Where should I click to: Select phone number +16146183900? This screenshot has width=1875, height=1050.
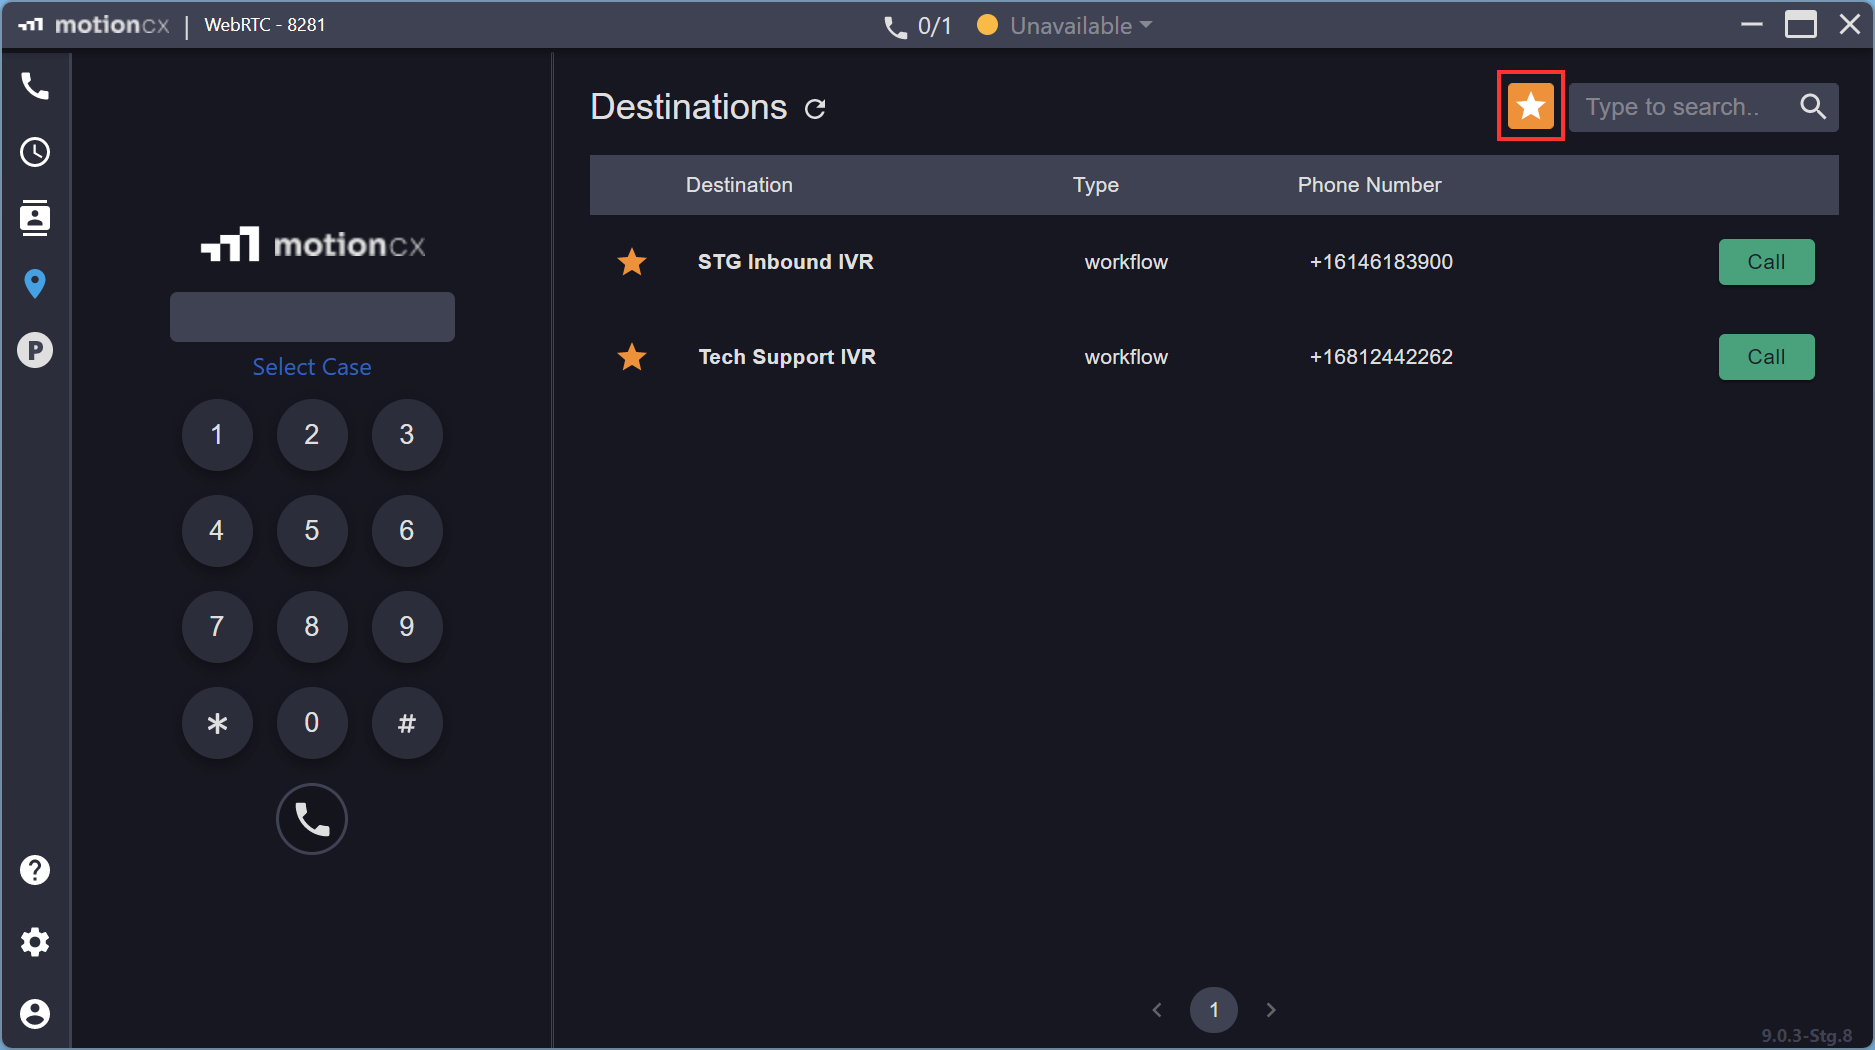point(1381,262)
